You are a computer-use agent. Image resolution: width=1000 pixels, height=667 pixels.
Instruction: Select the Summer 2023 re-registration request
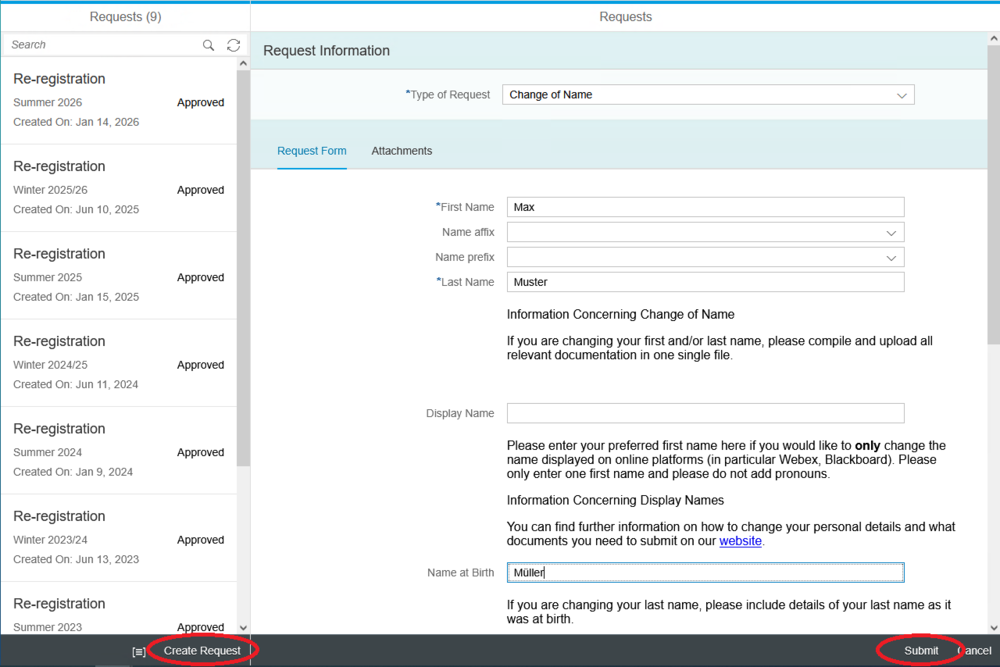point(119,609)
